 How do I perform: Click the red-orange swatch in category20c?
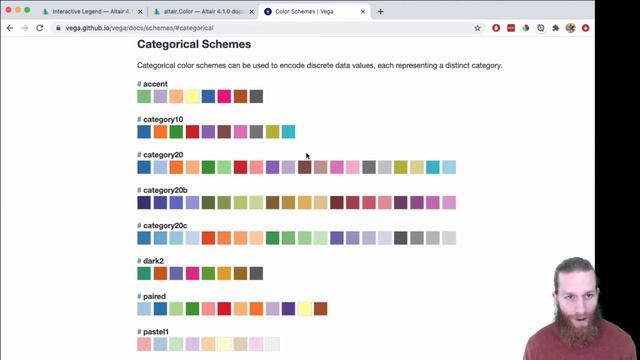coord(208,238)
